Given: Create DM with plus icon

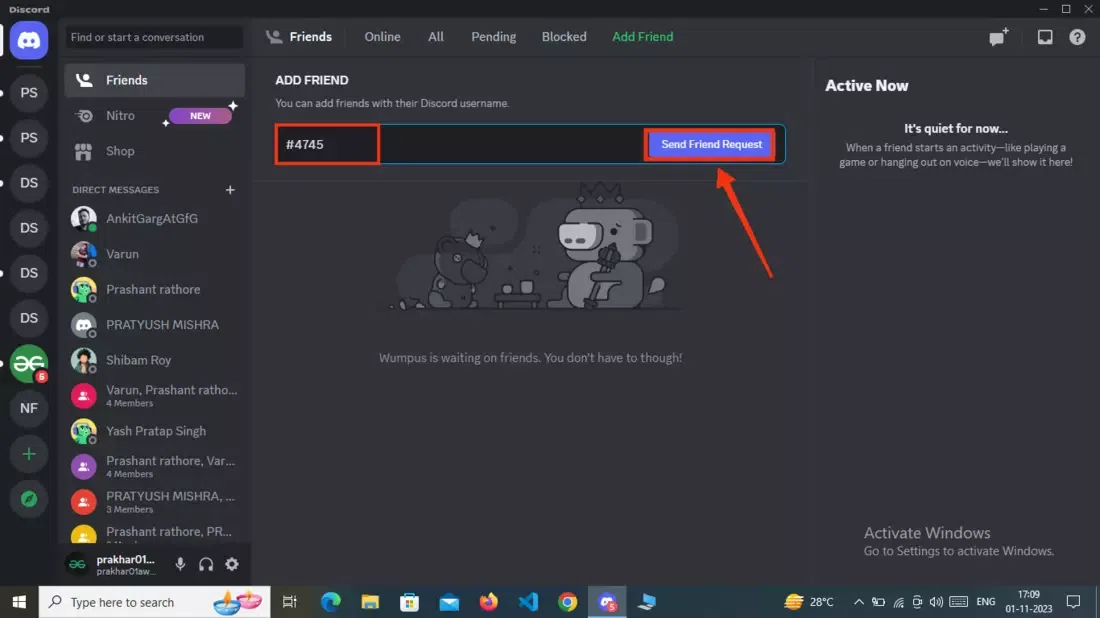Looking at the screenshot, I should [229, 190].
